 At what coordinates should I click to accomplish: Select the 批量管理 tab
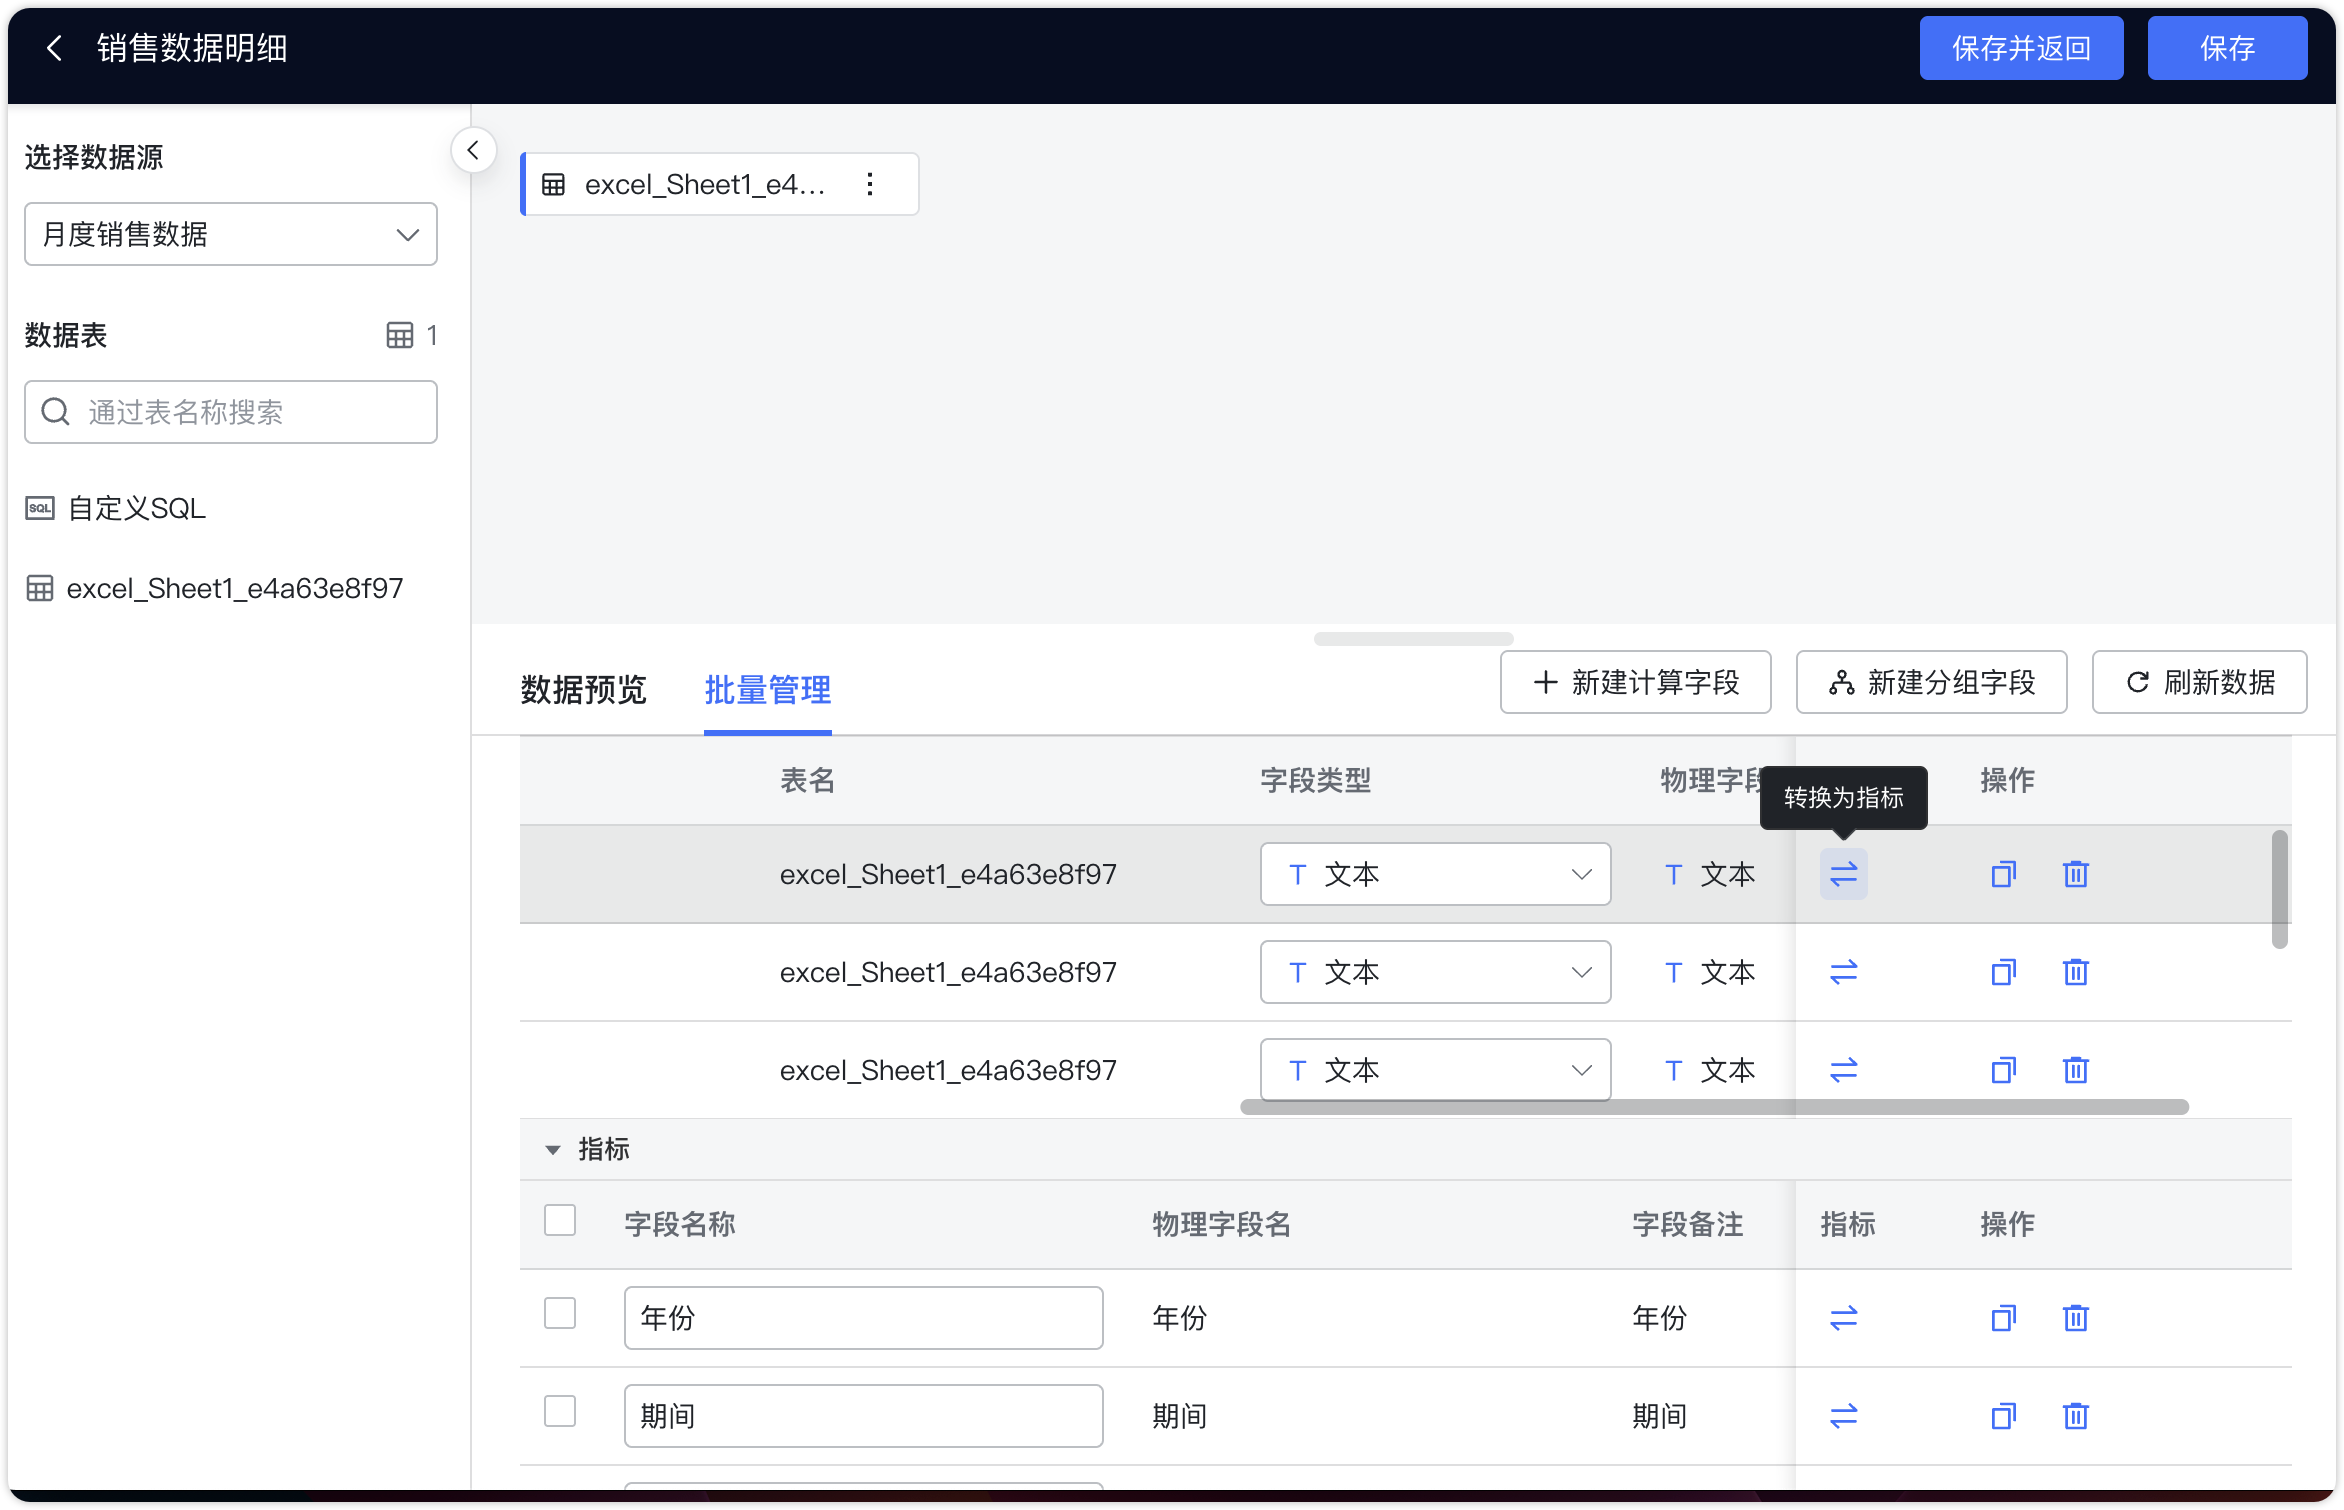pos(767,690)
